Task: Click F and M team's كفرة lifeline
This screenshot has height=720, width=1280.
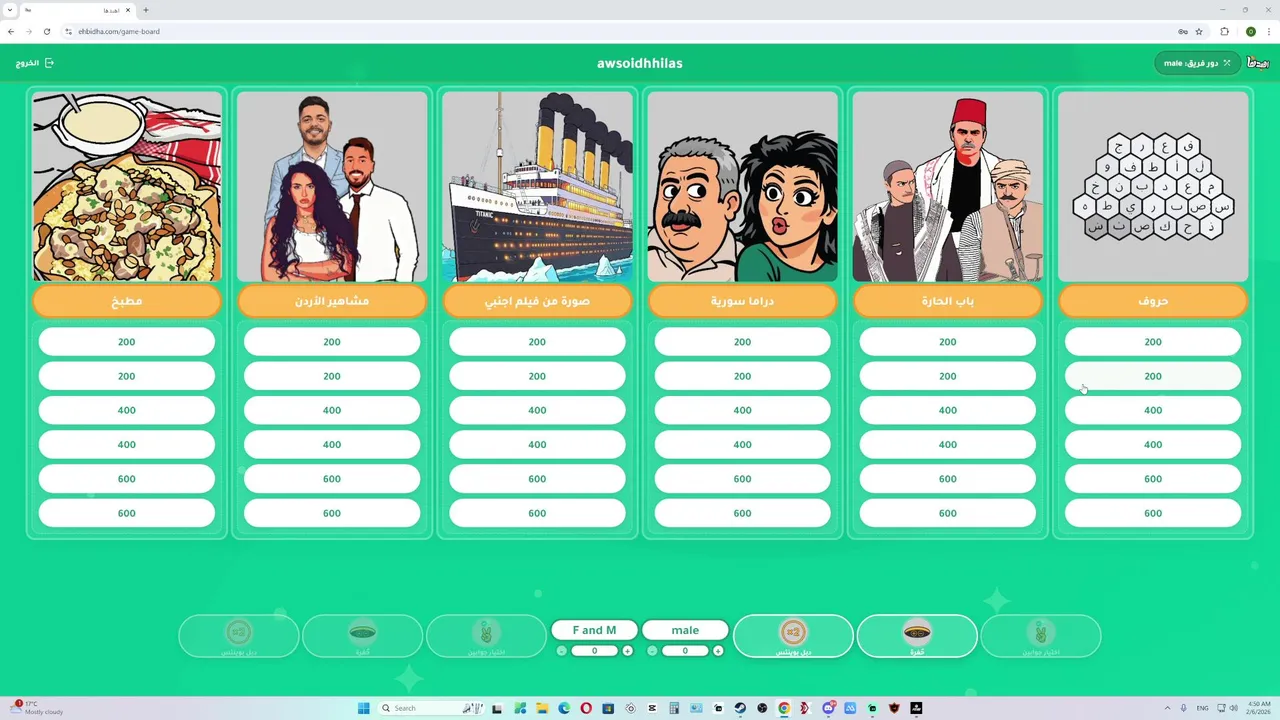Action: [x=363, y=636]
